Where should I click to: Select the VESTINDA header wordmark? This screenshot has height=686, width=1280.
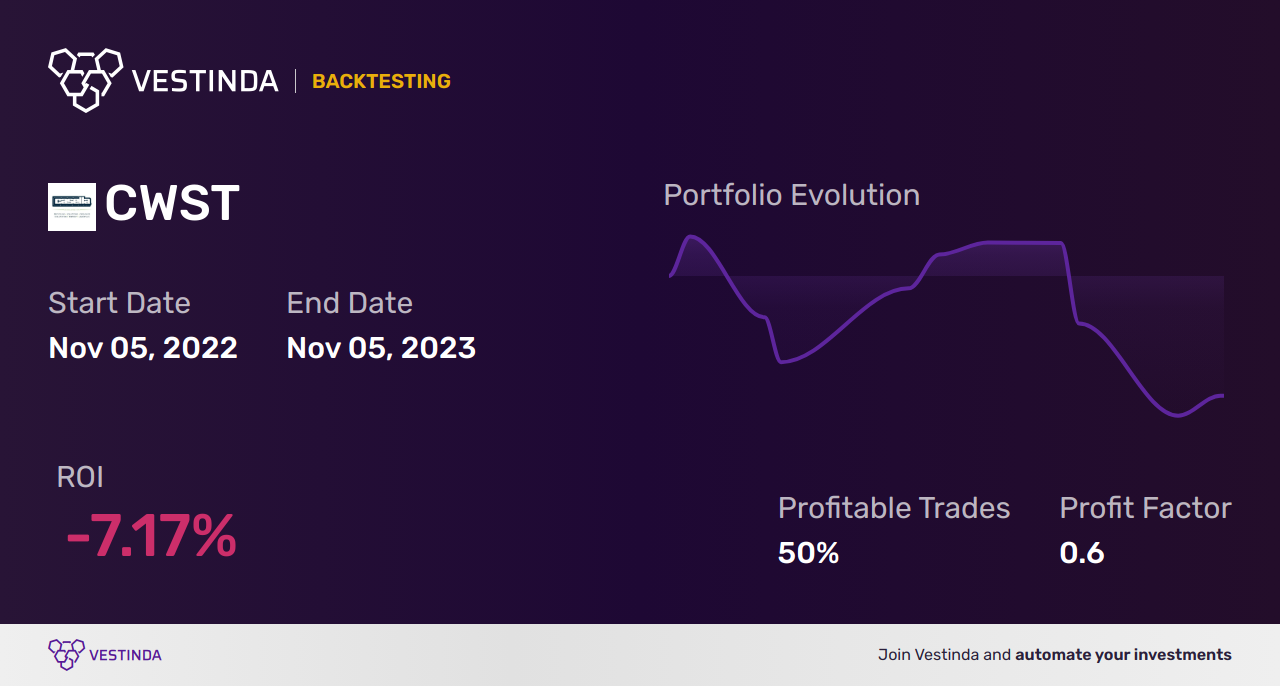(205, 81)
